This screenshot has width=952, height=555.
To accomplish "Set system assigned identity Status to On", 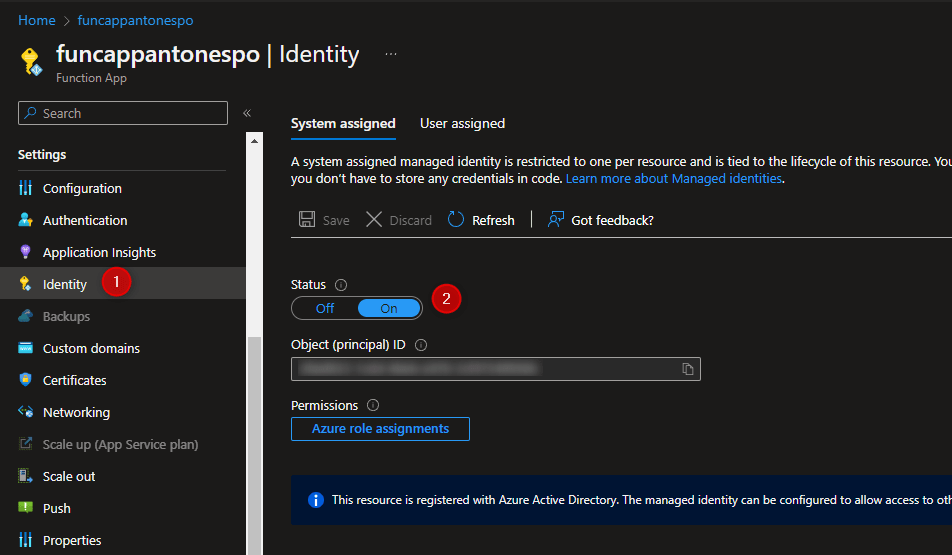I will [389, 308].
